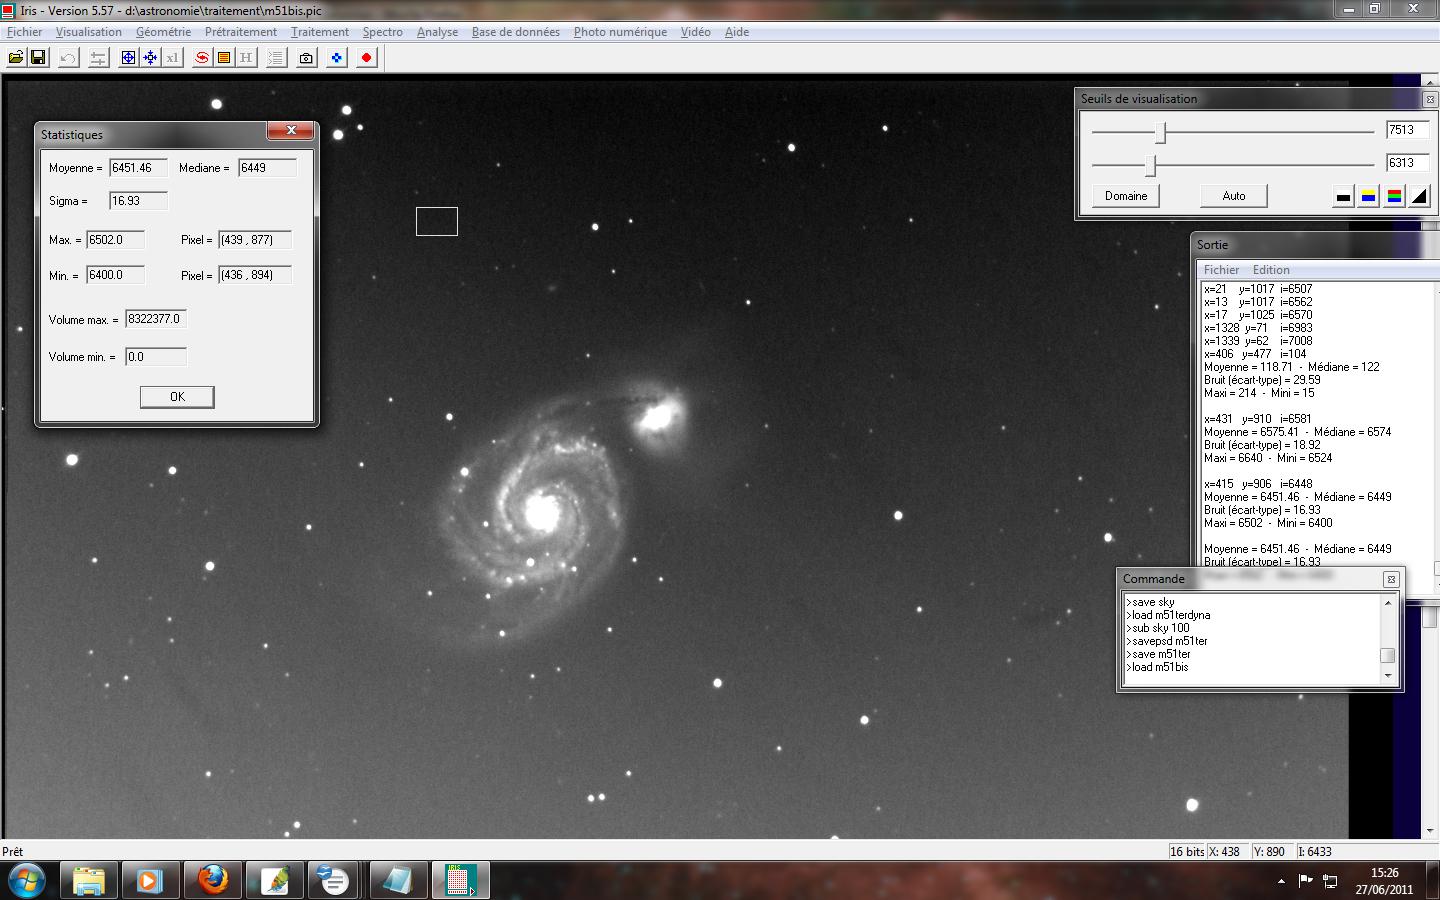Screen dimensions: 1440x900
Task: Click the floppy disk save icon
Action: [x=38, y=58]
